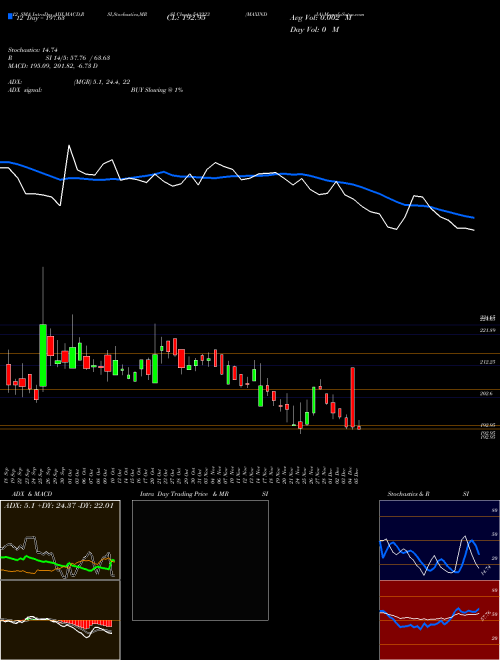Click the '(MGR) 5.1, 24.4, 22' ADX values
This screenshot has width=500, height=660.
pos(102,82)
